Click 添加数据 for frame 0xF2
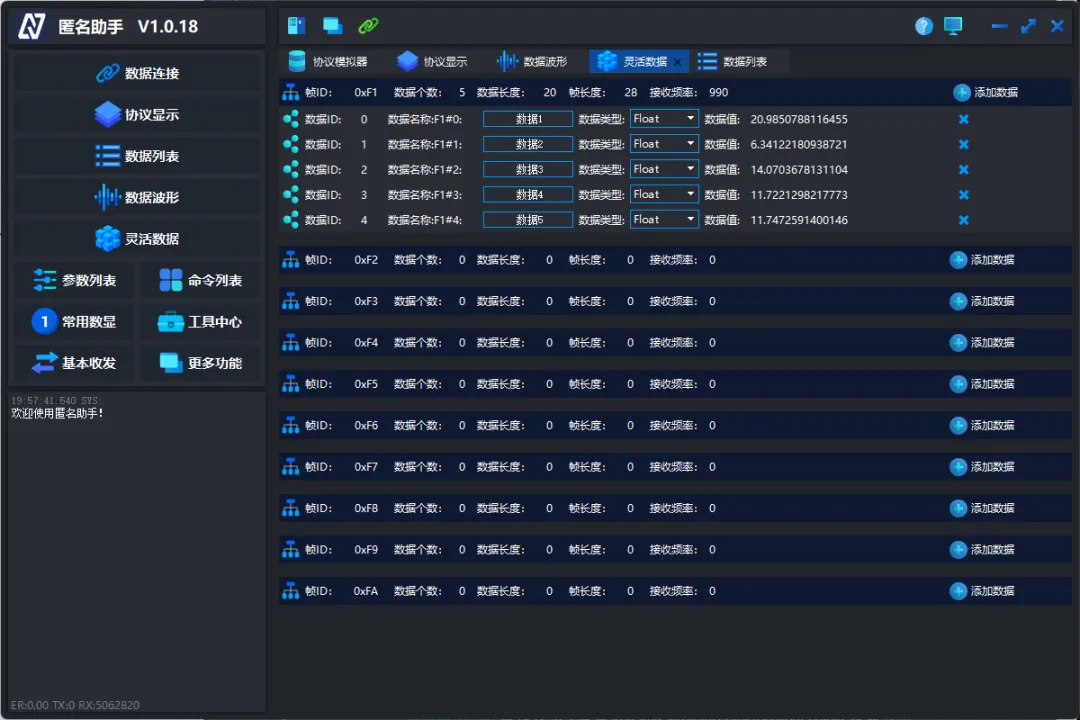 (x=982, y=260)
